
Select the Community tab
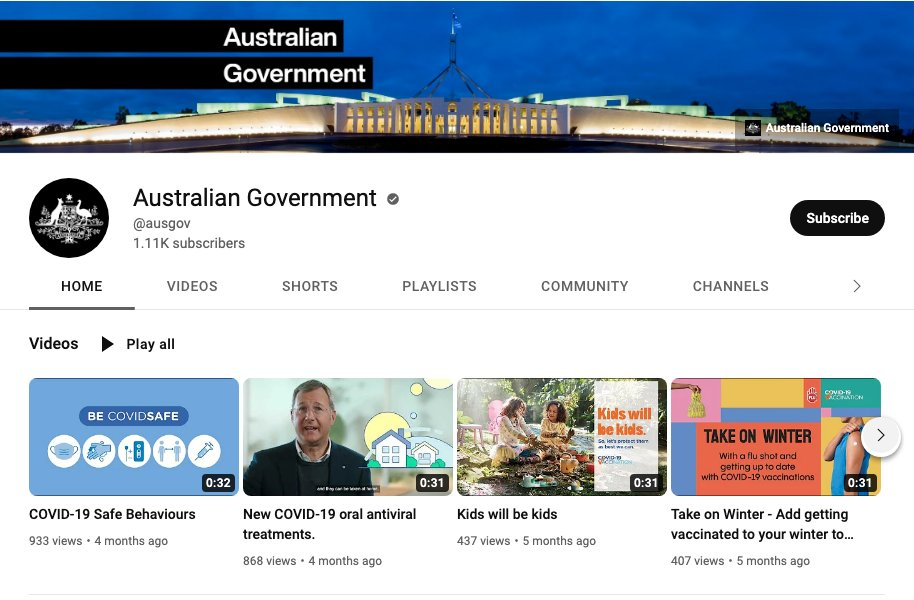(585, 286)
